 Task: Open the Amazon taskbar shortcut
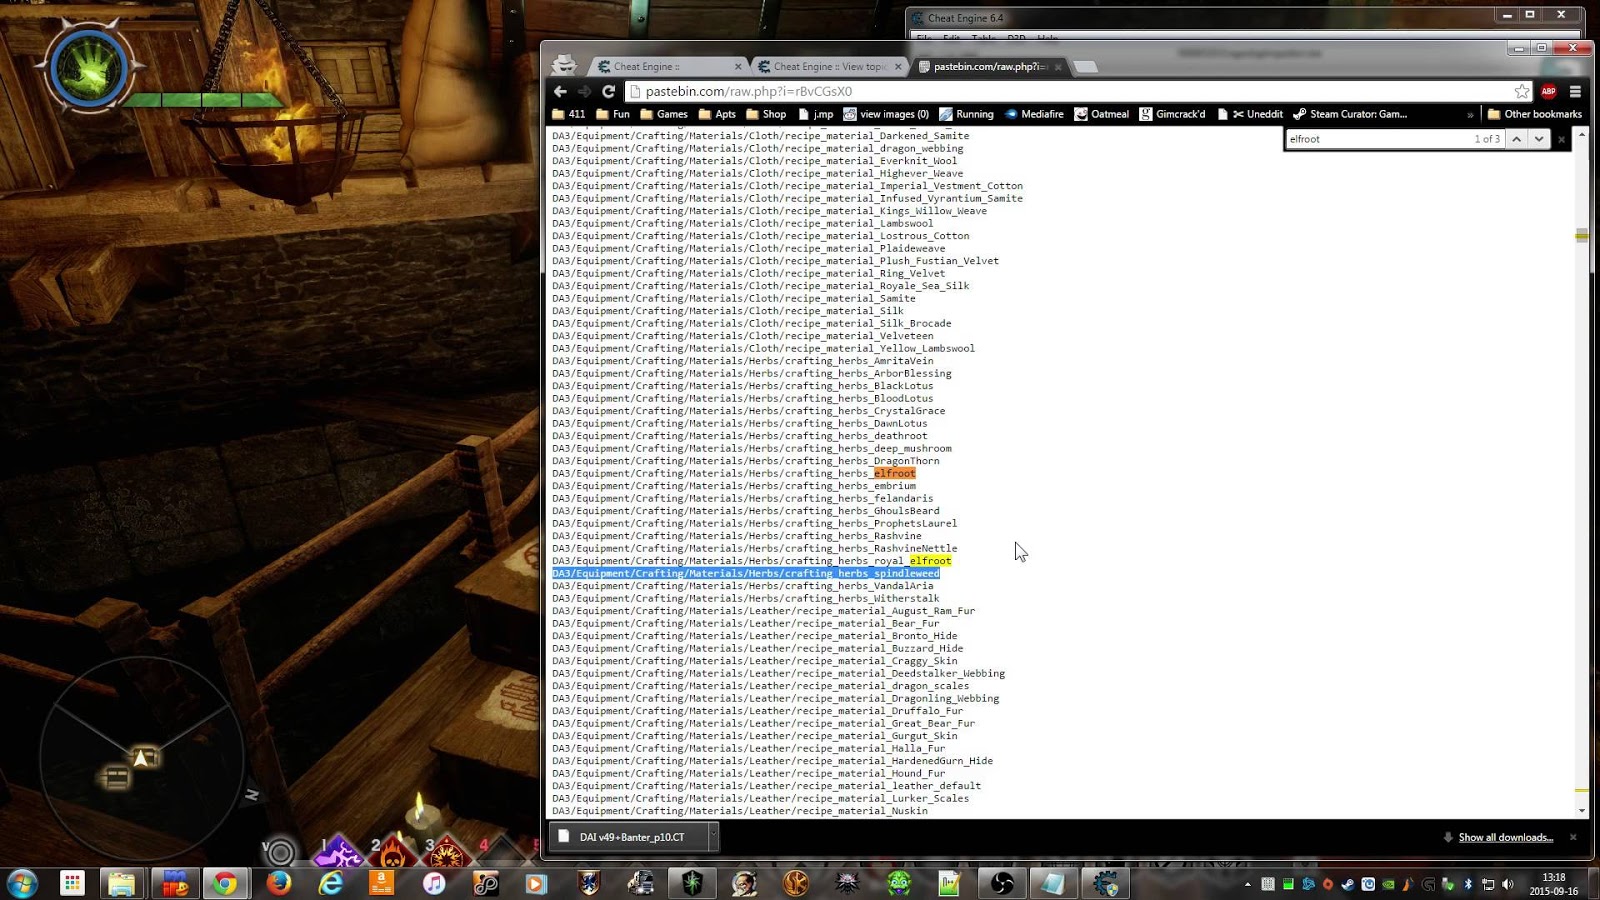click(x=382, y=883)
